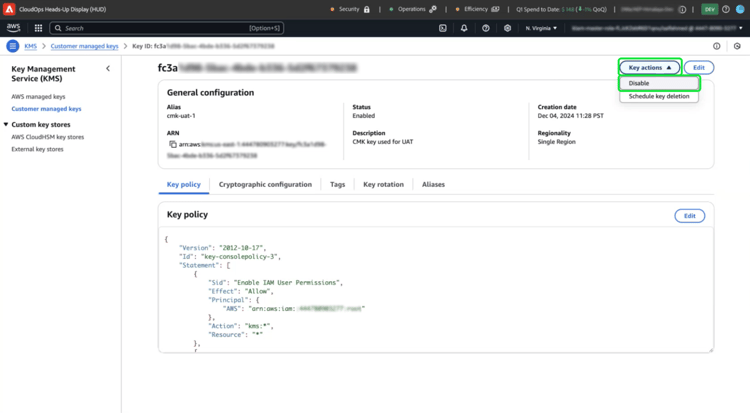Switch to the Cryptographic configuration tab
750x413 pixels.
click(265, 184)
